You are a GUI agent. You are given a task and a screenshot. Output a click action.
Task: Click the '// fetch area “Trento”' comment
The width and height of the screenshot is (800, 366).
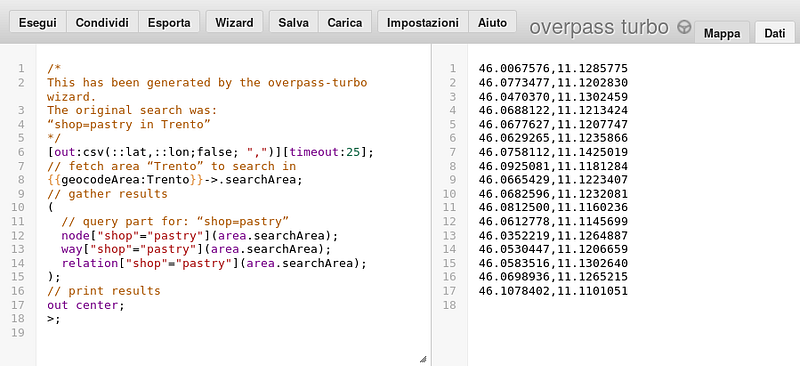[171, 166]
